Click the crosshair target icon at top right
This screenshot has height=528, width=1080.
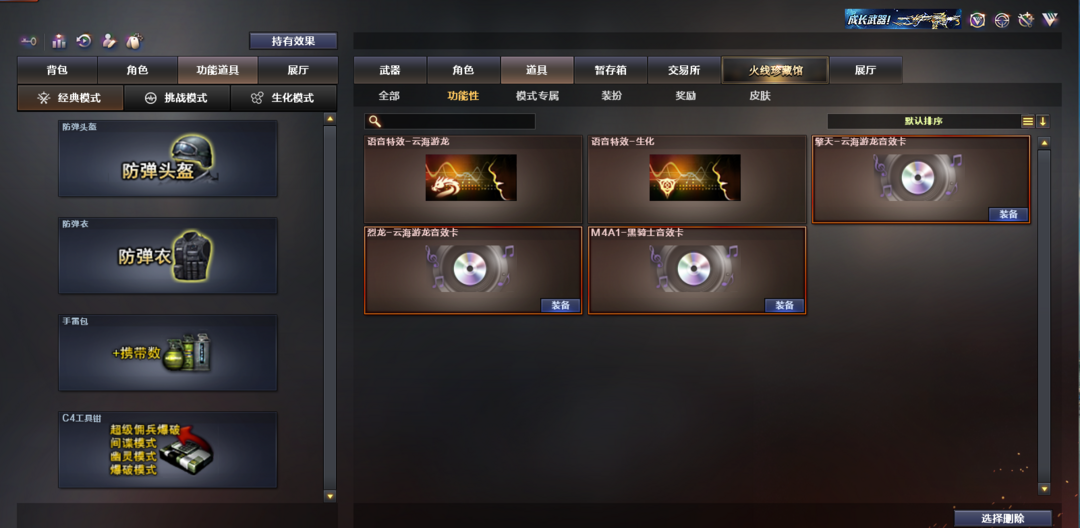click(1002, 20)
